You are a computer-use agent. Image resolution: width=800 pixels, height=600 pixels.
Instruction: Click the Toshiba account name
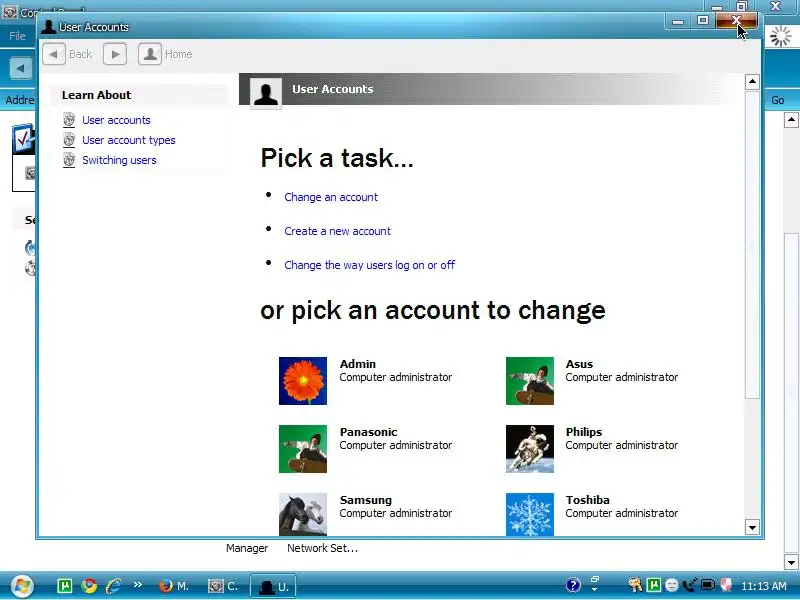click(587, 500)
